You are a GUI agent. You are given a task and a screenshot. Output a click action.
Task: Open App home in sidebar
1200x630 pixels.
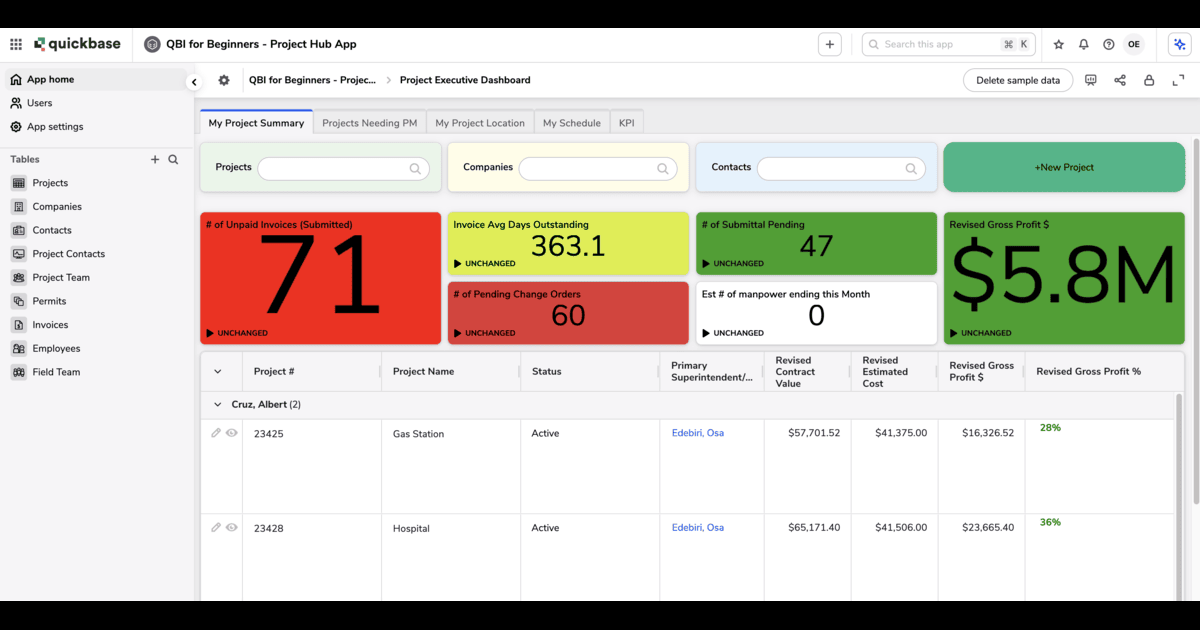click(x=96, y=79)
